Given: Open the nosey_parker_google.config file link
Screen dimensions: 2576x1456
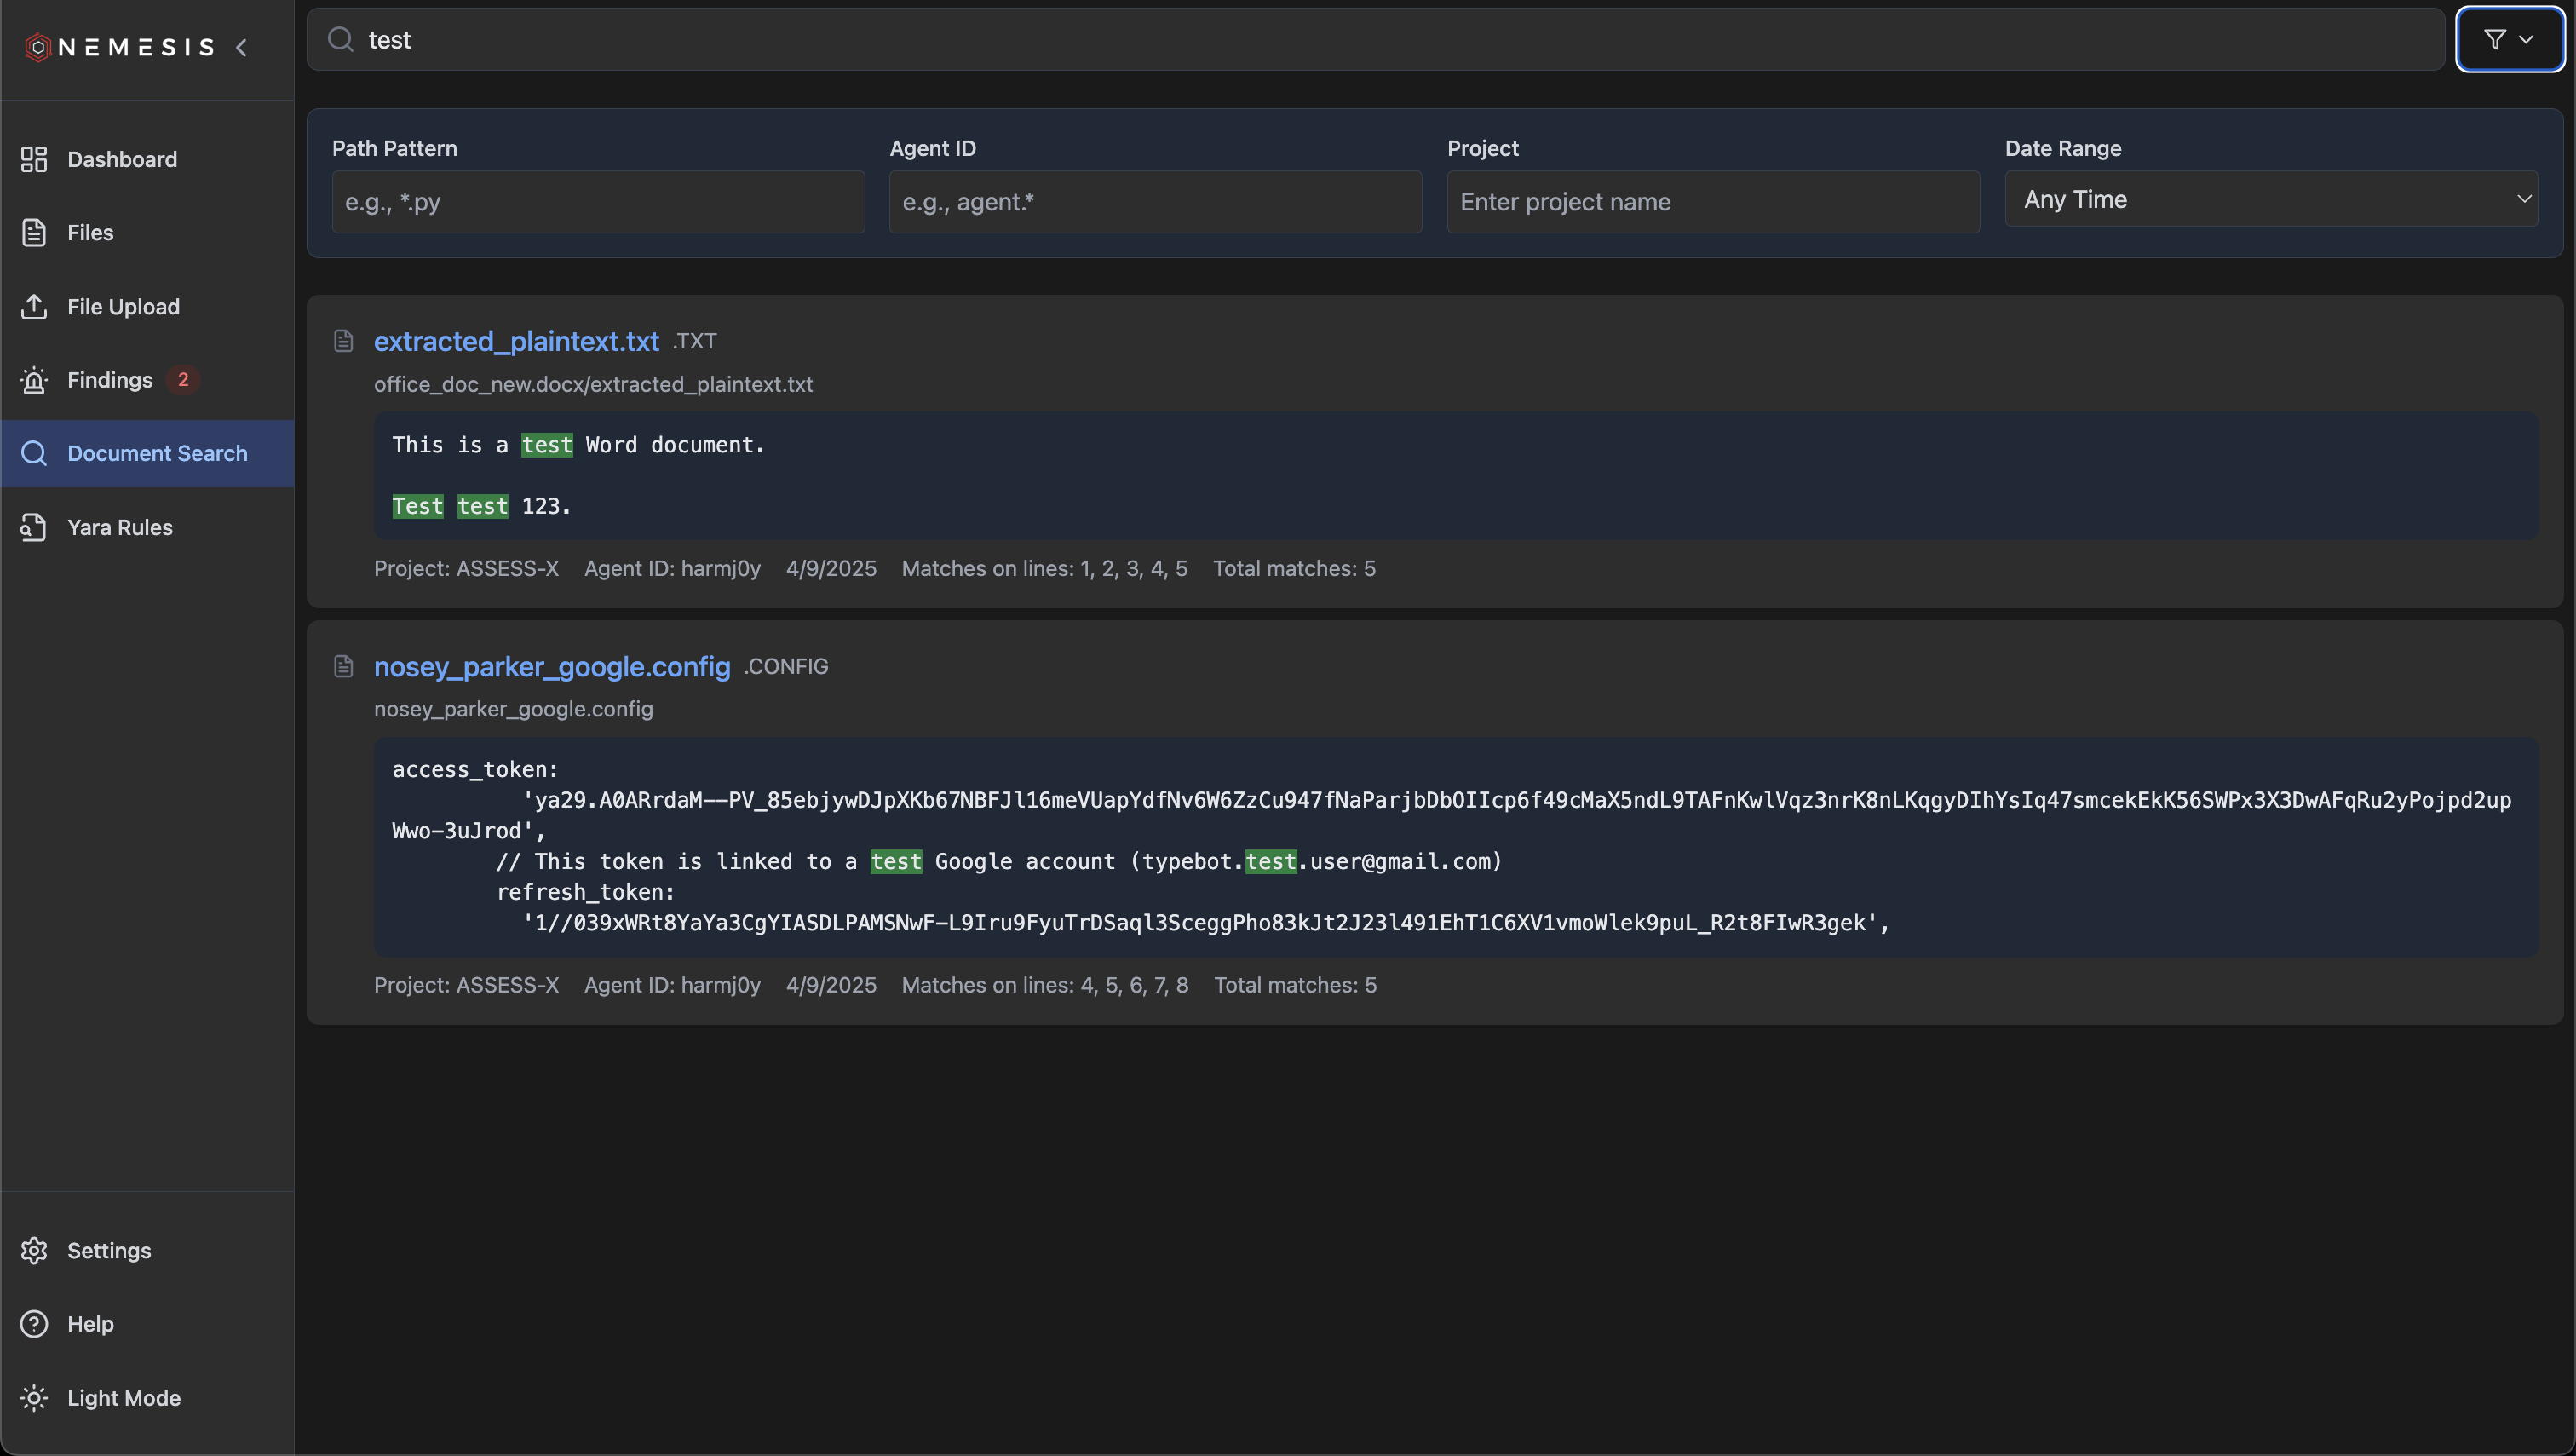Looking at the screenshot, I should pos(551,666).
